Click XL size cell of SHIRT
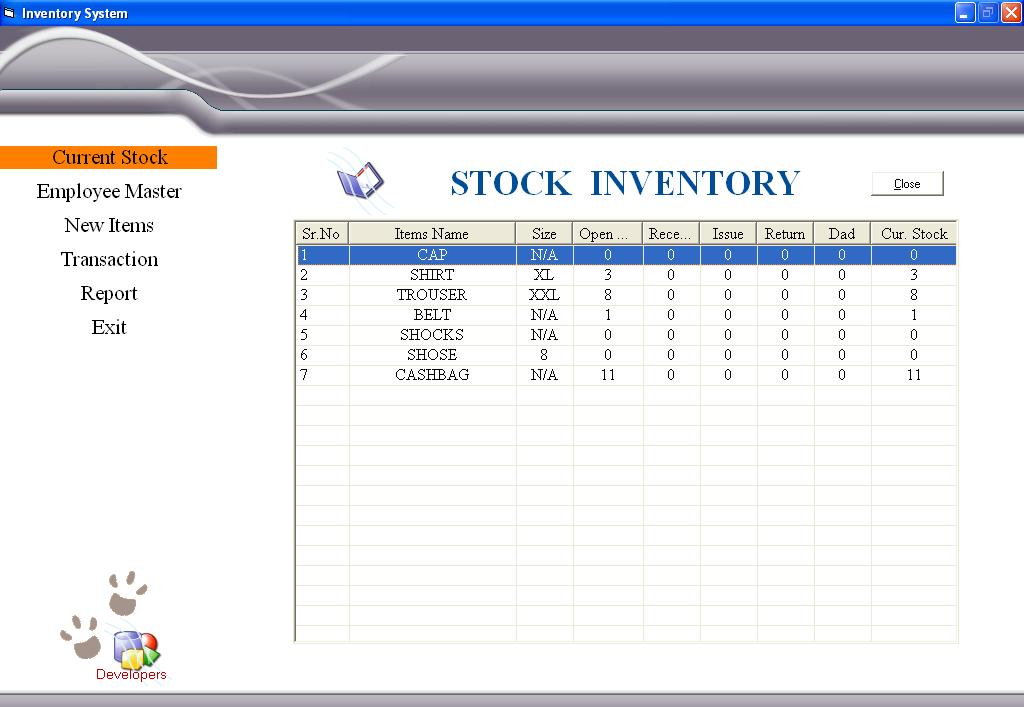 pos(544,275)
